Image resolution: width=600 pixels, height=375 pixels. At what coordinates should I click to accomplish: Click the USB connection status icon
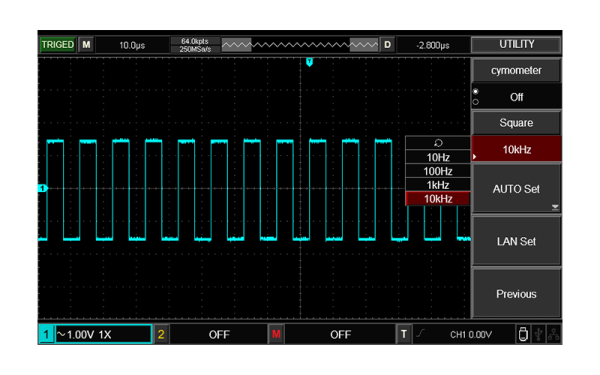click(539, 334)
